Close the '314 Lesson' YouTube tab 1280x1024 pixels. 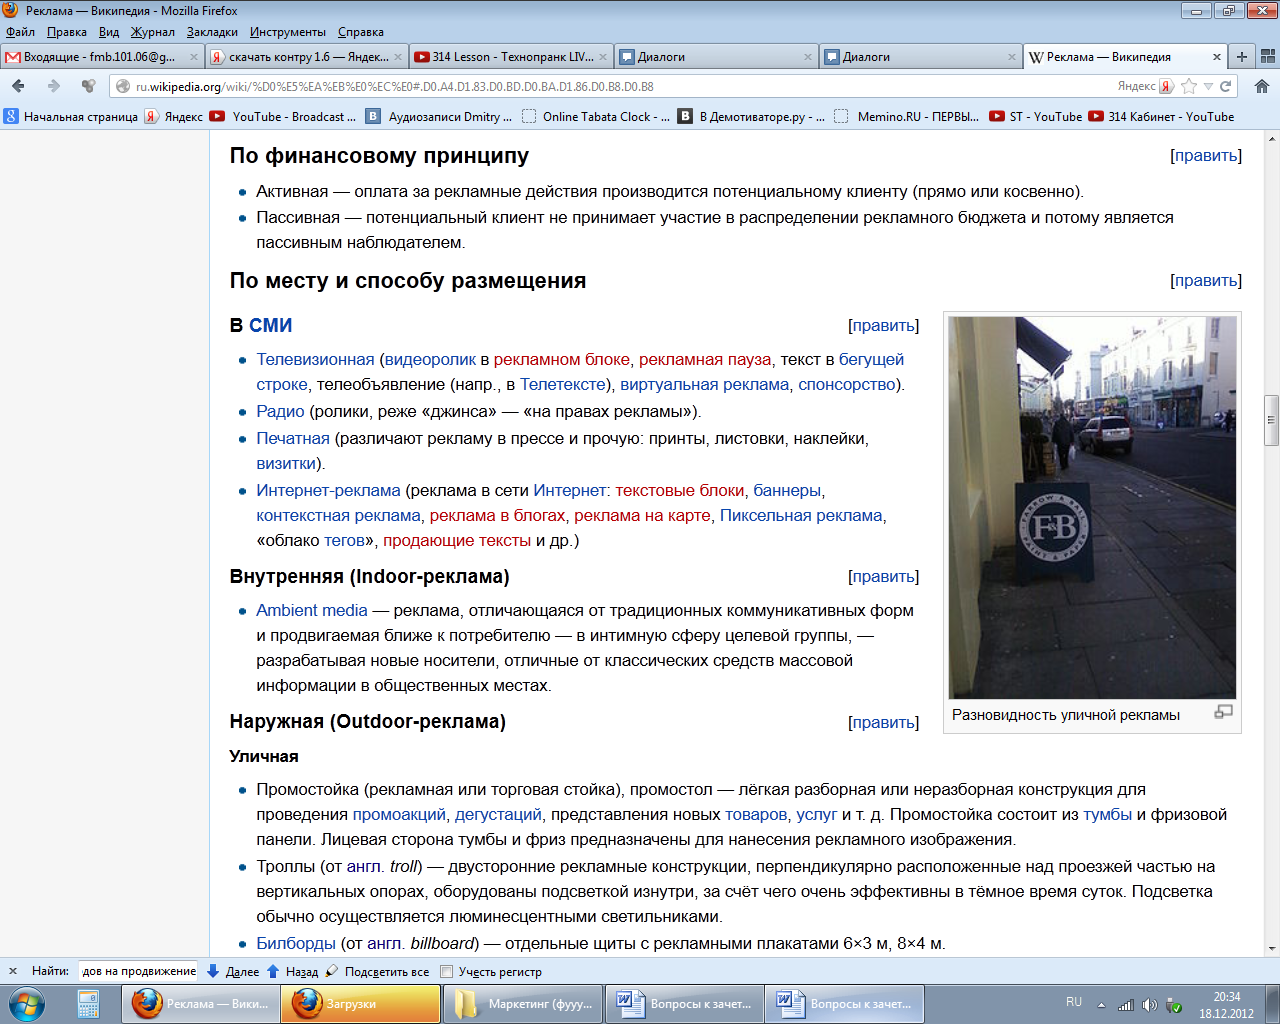pos(603,57)
